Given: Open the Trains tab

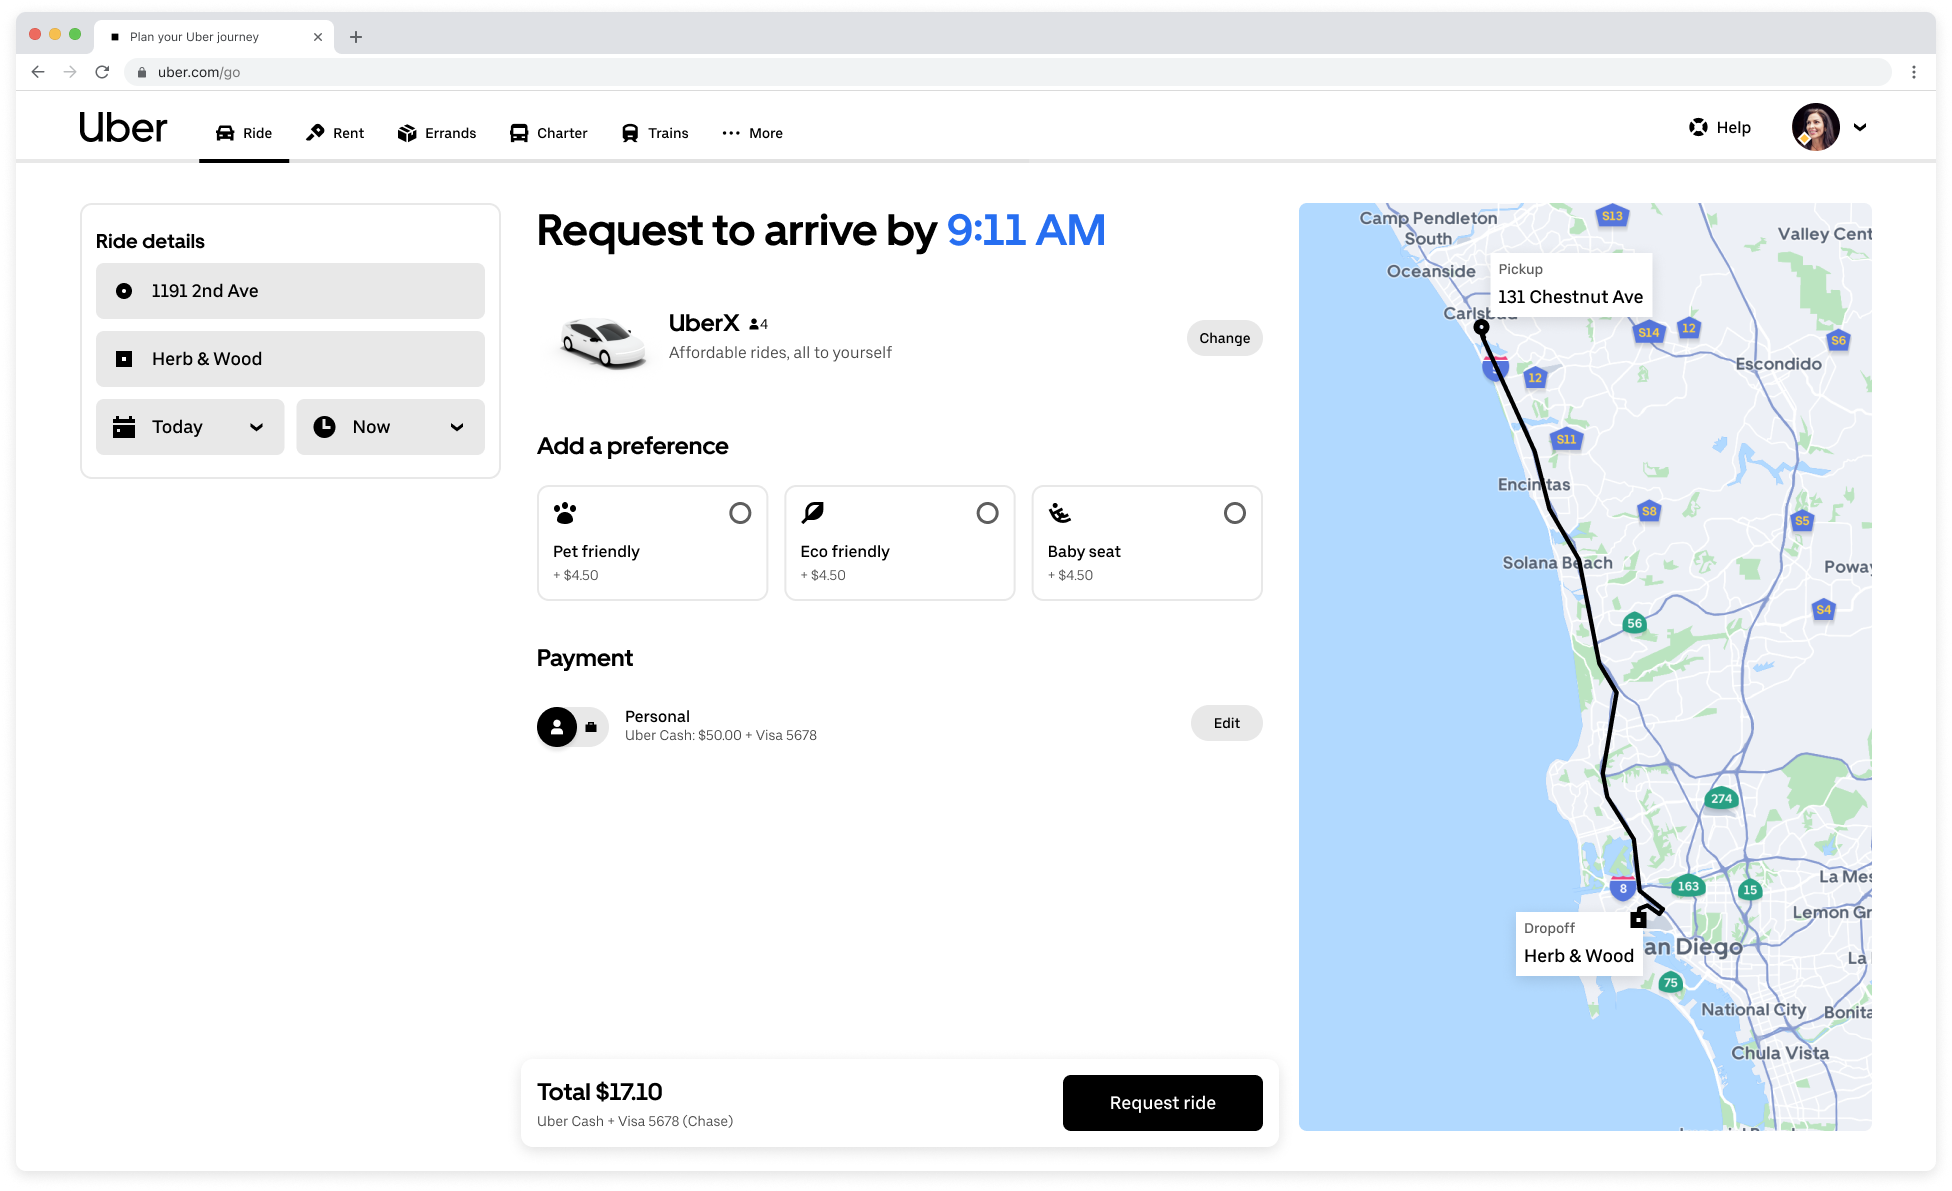Looking at the screenshot, I should tap(655, 133).
